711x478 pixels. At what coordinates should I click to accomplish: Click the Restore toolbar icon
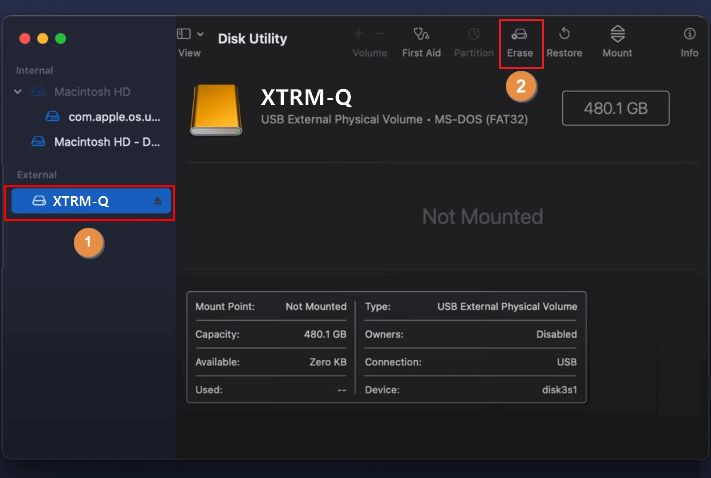coord(564,34)
